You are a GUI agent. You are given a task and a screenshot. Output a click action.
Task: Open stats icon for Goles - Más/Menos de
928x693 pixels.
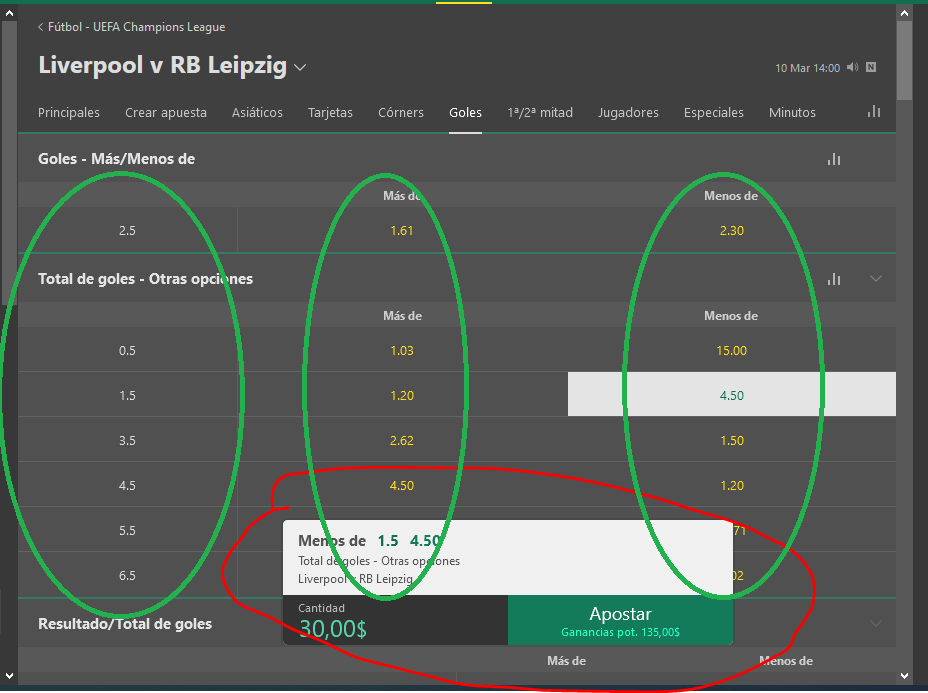click(834, 159)
